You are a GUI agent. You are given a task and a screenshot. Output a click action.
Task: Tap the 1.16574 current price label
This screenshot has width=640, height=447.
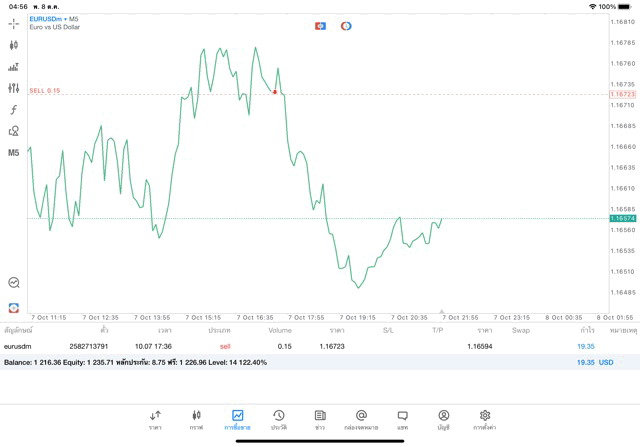click(623, 218)
